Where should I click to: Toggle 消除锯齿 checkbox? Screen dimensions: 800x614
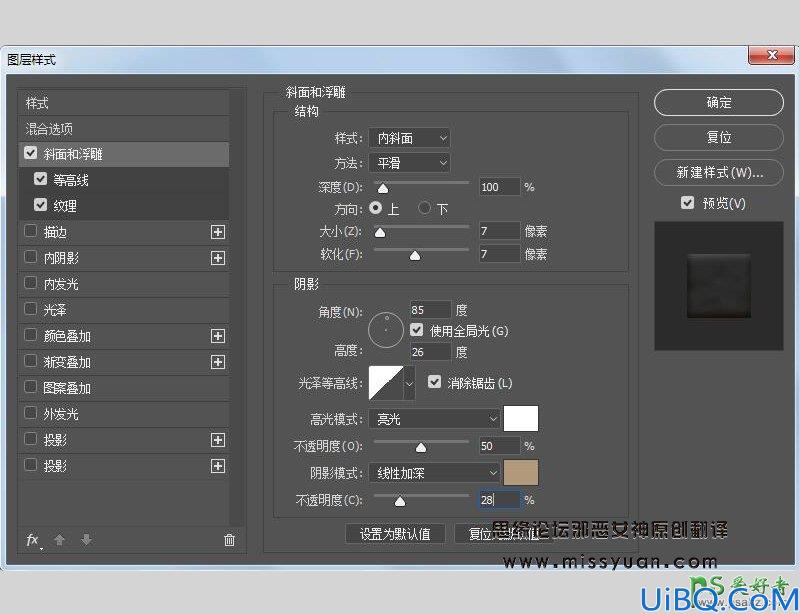coord(434,382)
